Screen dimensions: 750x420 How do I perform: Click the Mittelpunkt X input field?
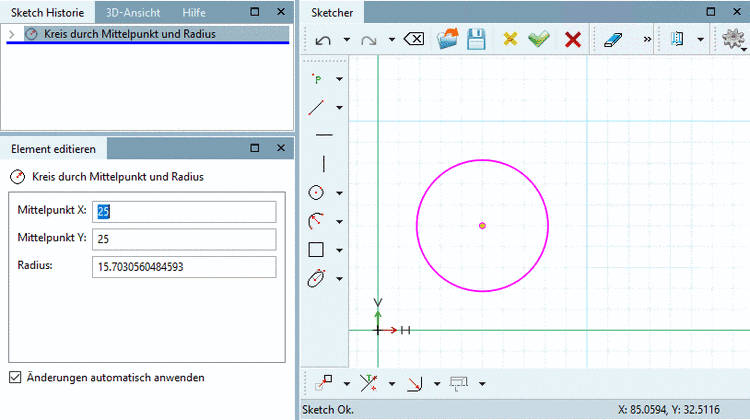click(184, 211)
